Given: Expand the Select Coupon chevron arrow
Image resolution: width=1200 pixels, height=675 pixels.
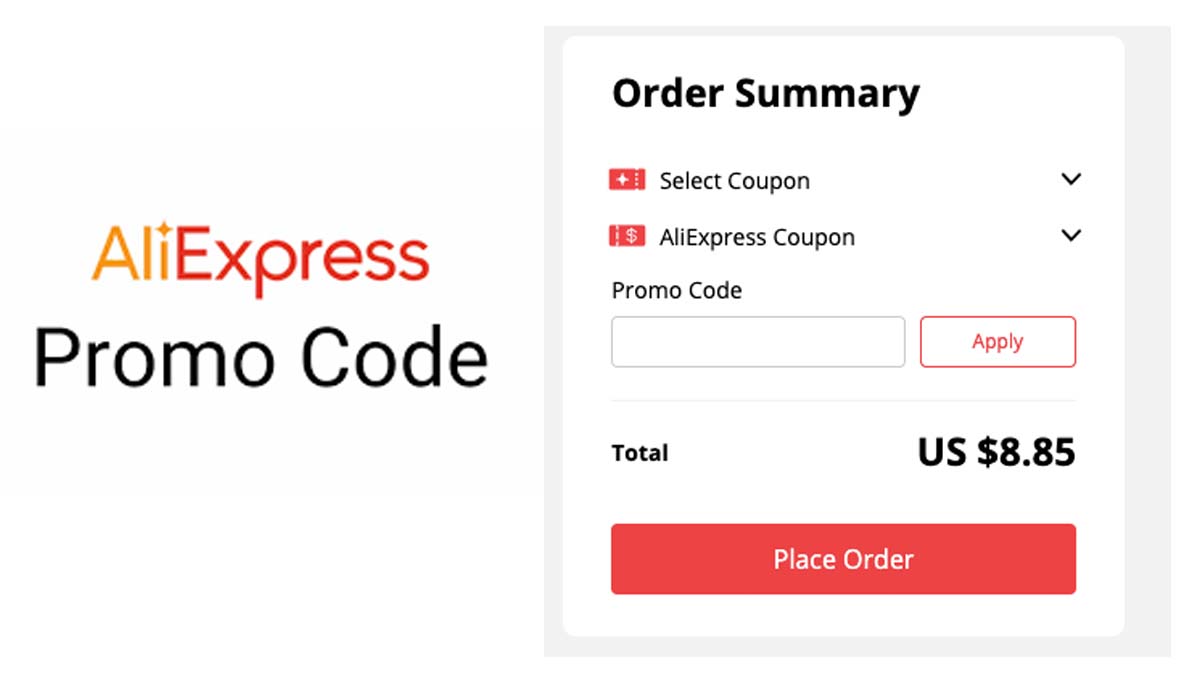Looking at the screenshot, I should (1071, 180).
